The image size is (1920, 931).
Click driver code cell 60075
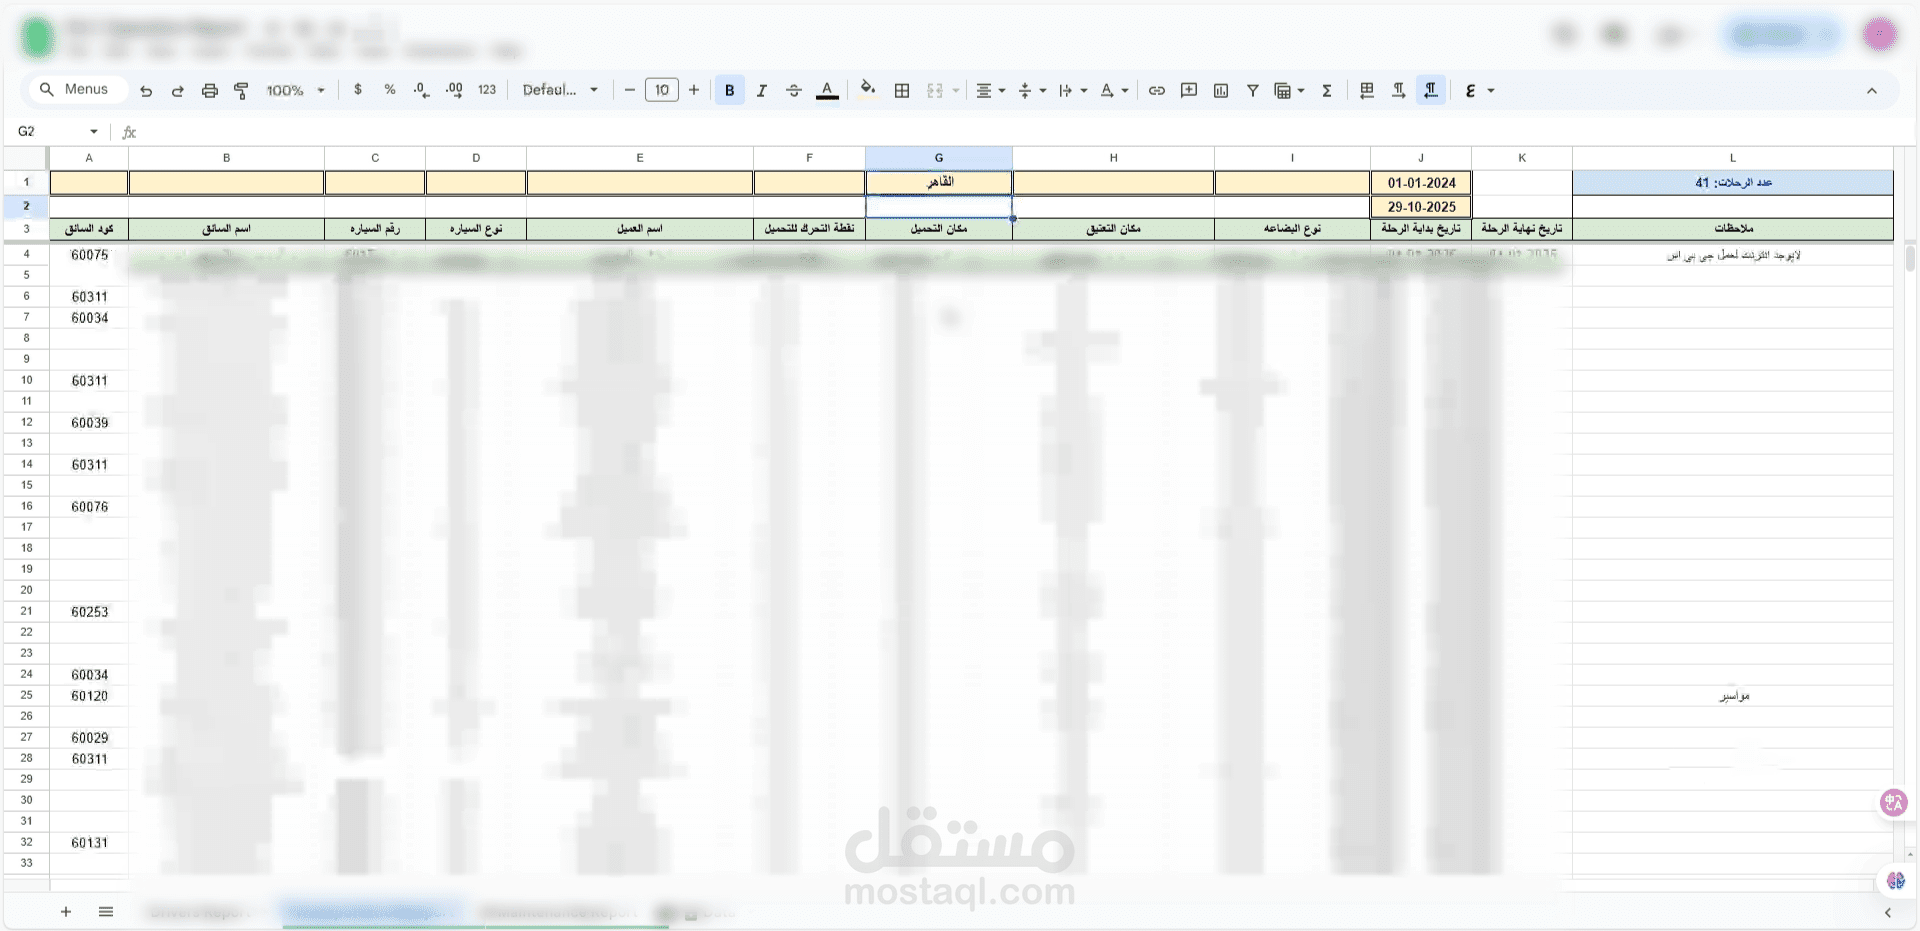89,255
